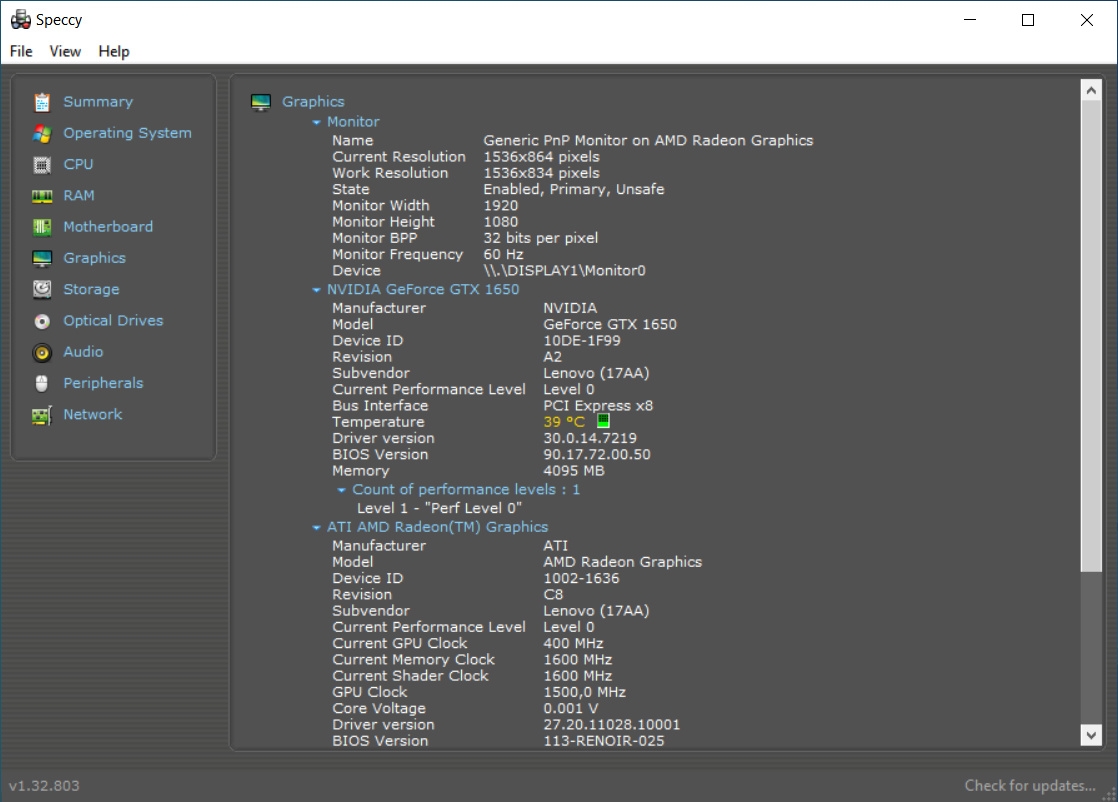
Task: Click the Core Voltage 0.001 V value
Action: pos(571,709)
